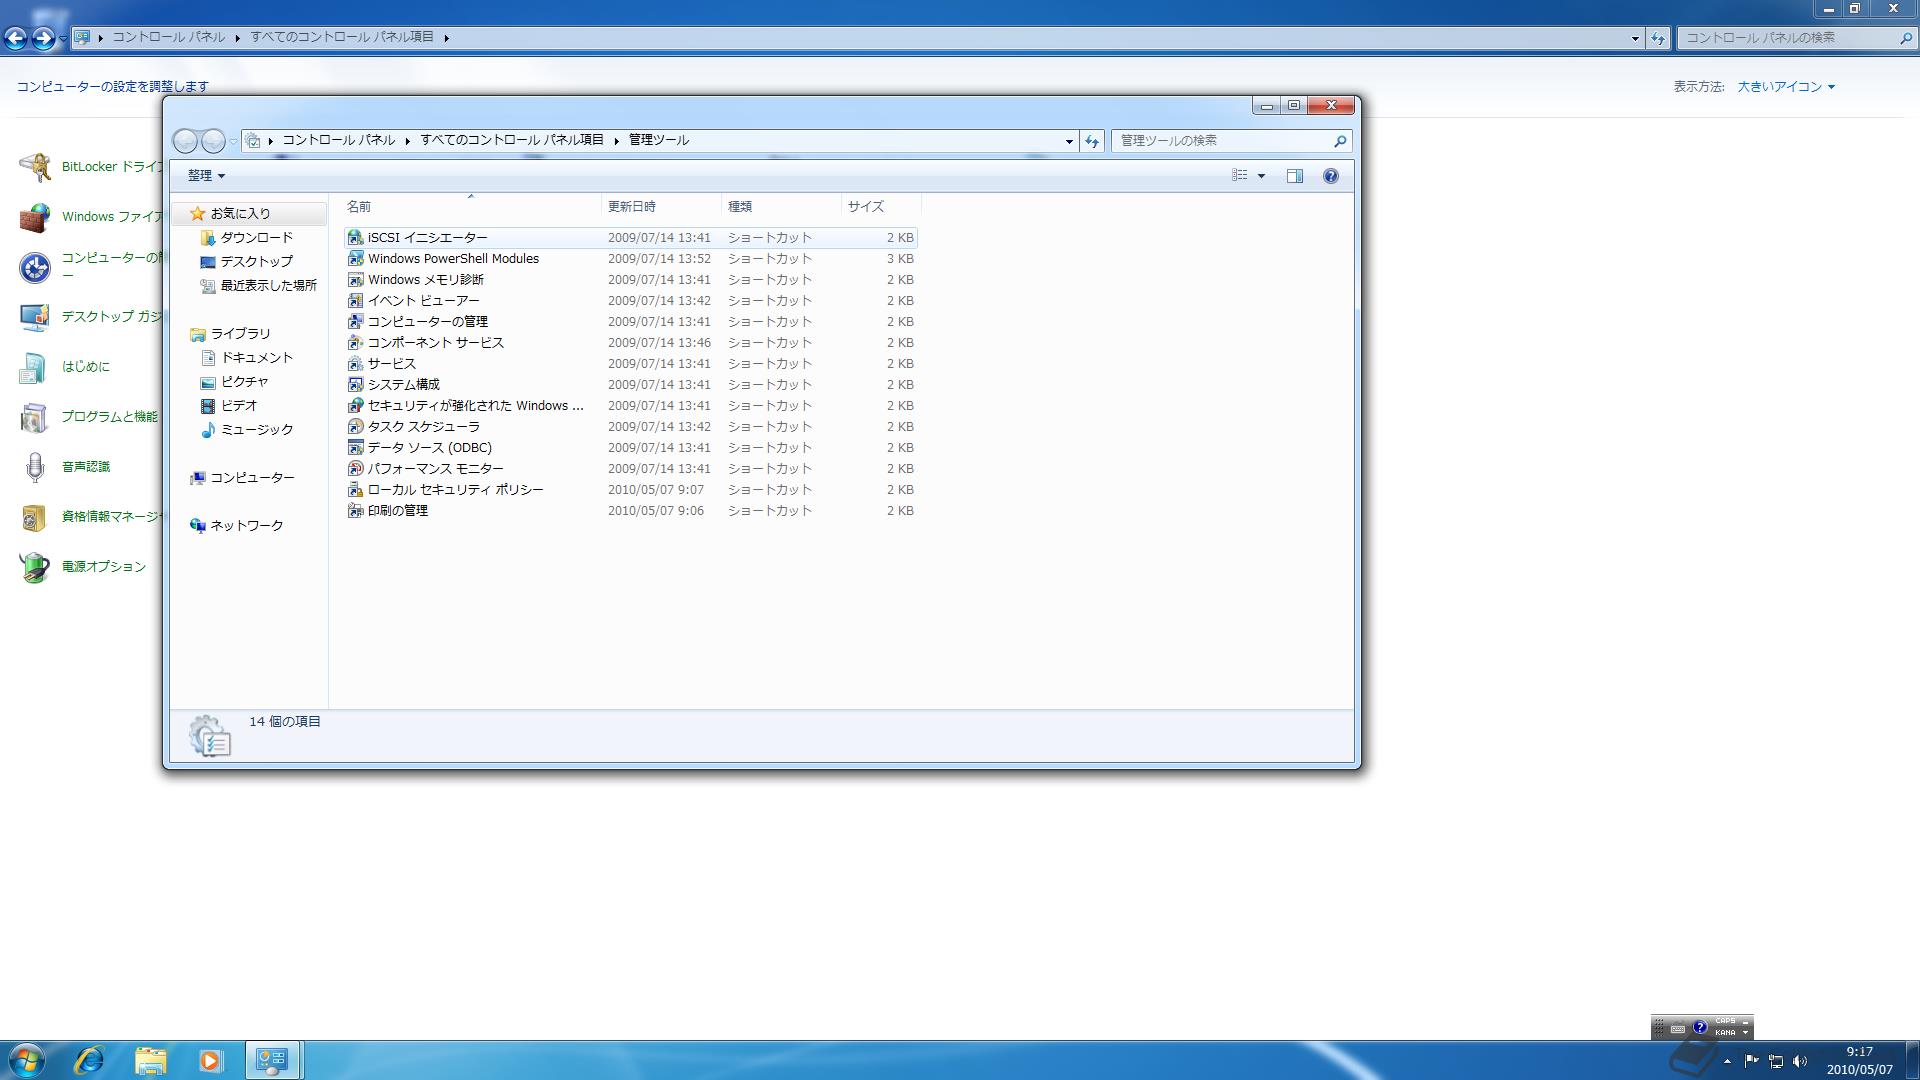Click the 音声認識 microphone icon

click(x=35, y=467)
